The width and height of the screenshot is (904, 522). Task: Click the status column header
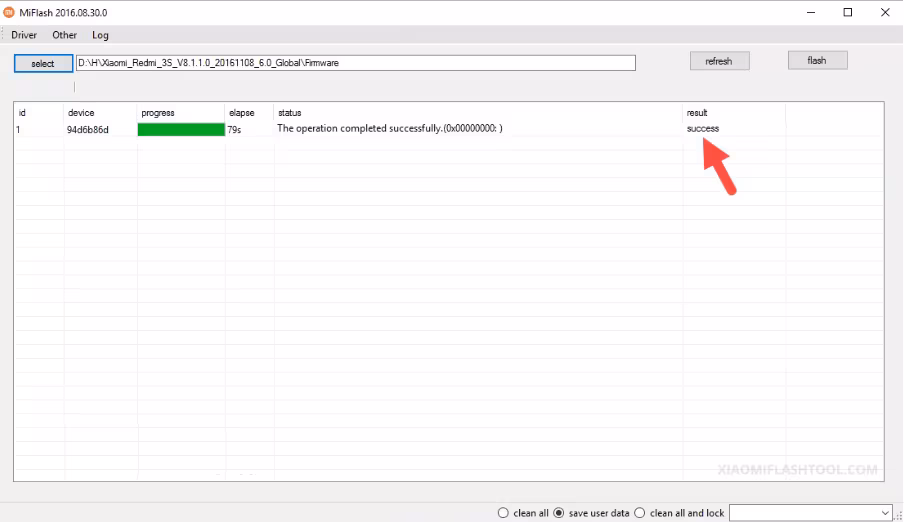point(290,113)
